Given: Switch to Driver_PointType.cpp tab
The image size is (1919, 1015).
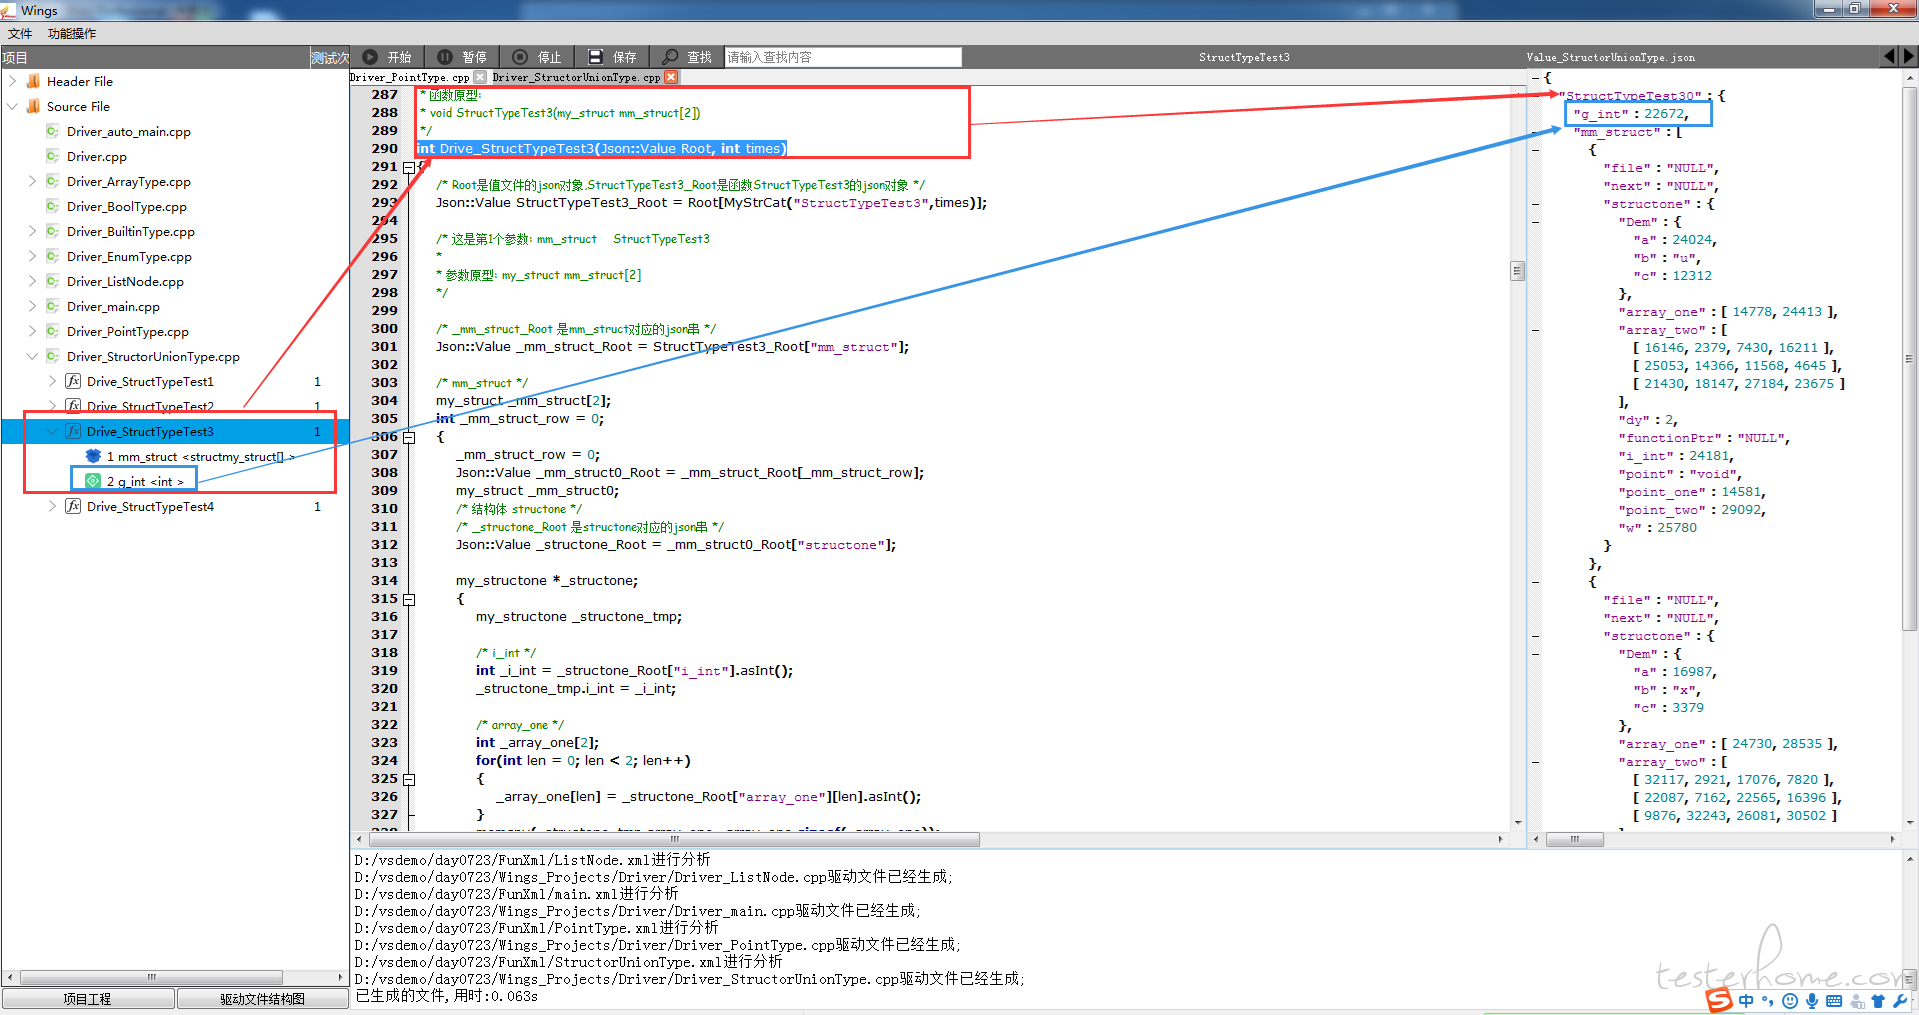Looking at the screenshot, I should pyautogui.click(x=410, y=77).
